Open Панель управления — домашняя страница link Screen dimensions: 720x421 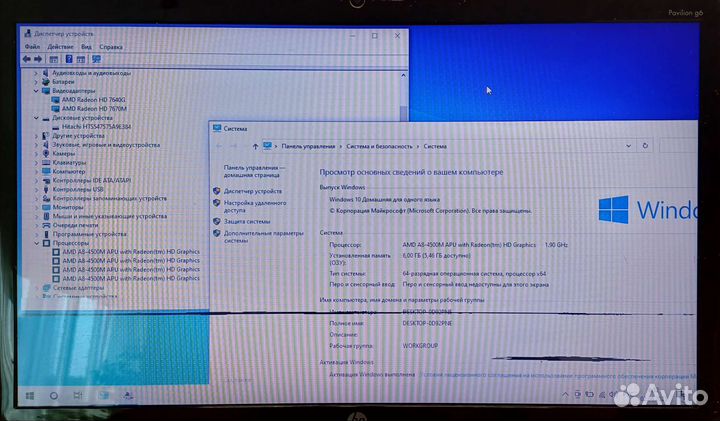pos(254,171)
